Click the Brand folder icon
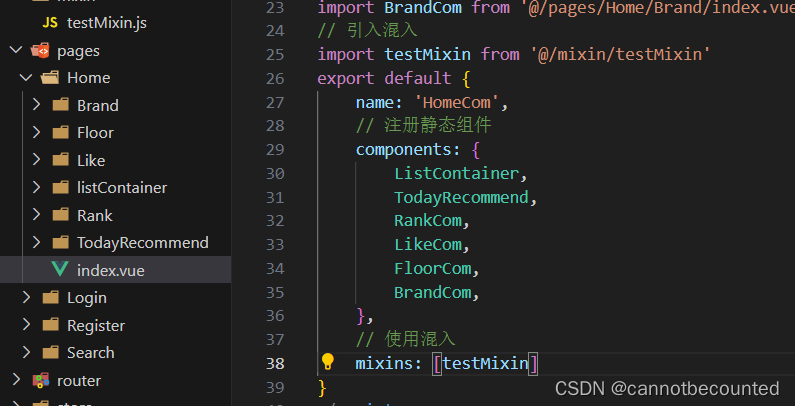 60,105
